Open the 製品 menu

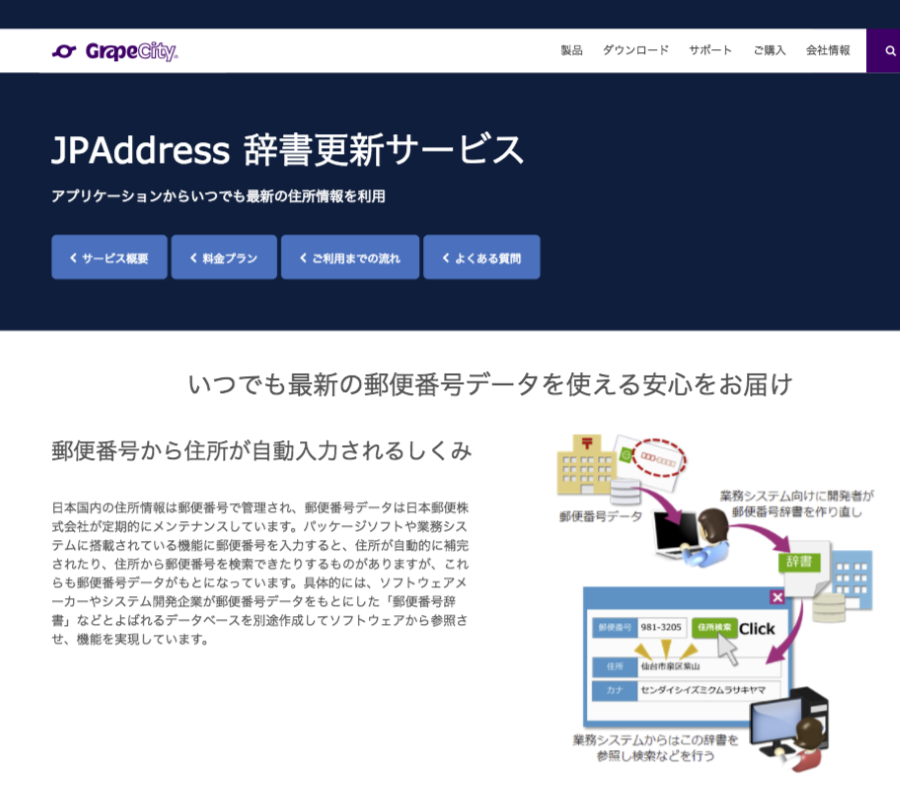[x=572, y=50]
